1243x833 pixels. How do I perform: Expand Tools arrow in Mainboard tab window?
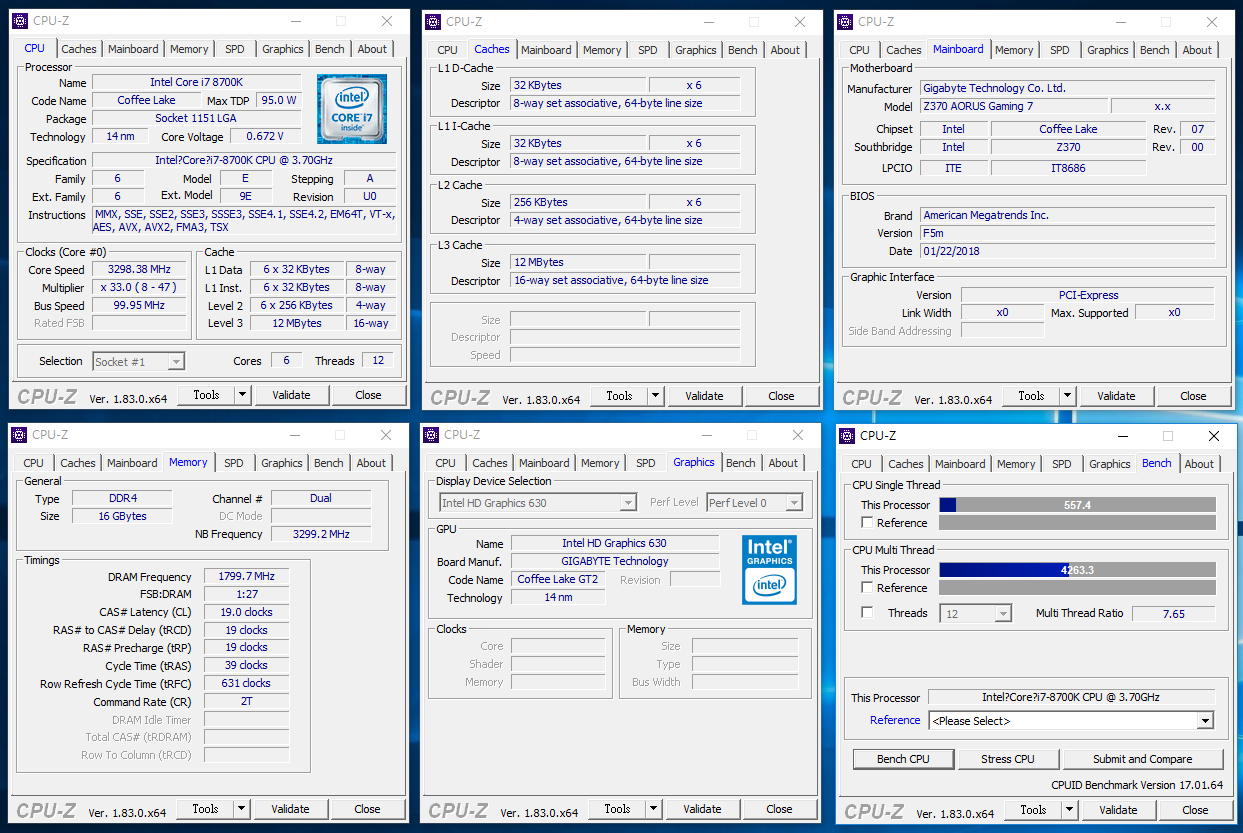click(1067, 396)
